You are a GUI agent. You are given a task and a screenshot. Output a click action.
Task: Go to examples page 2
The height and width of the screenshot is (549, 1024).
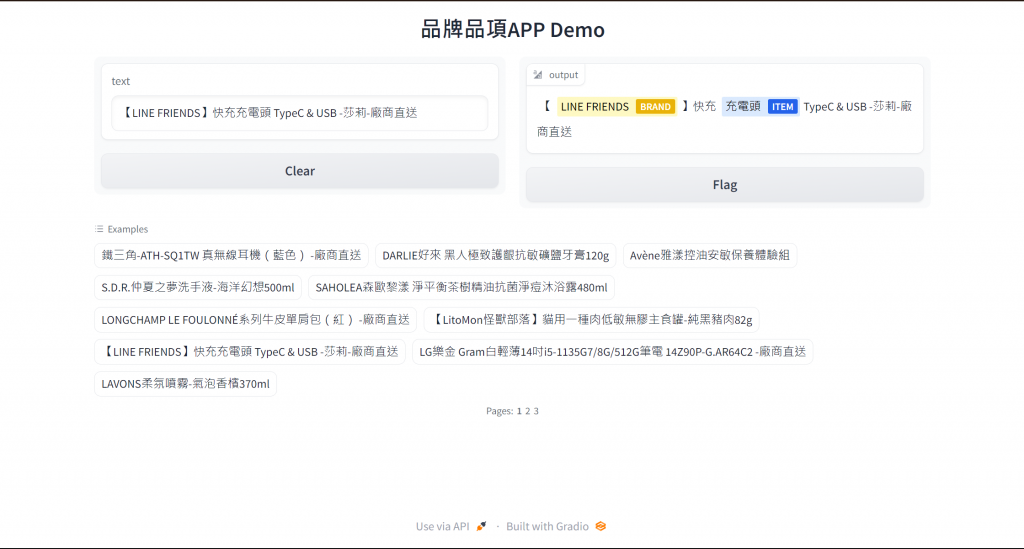tap(528, 411)
